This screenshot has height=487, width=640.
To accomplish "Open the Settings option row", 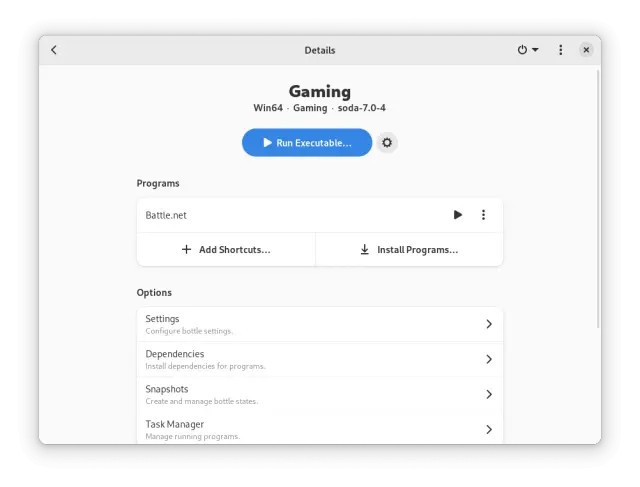I will coord(320,324).
